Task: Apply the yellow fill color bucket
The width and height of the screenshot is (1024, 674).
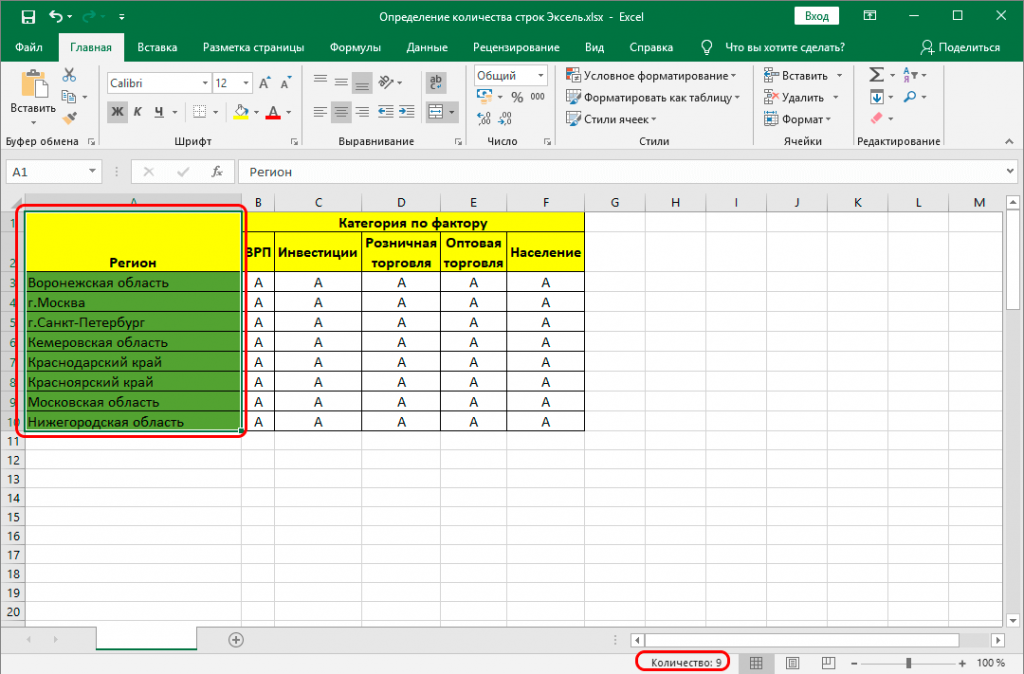Action: click(241, 112)
